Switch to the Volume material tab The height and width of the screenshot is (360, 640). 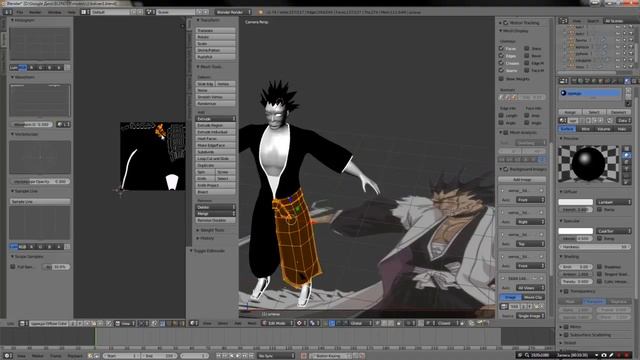click(x=604, y=129)
